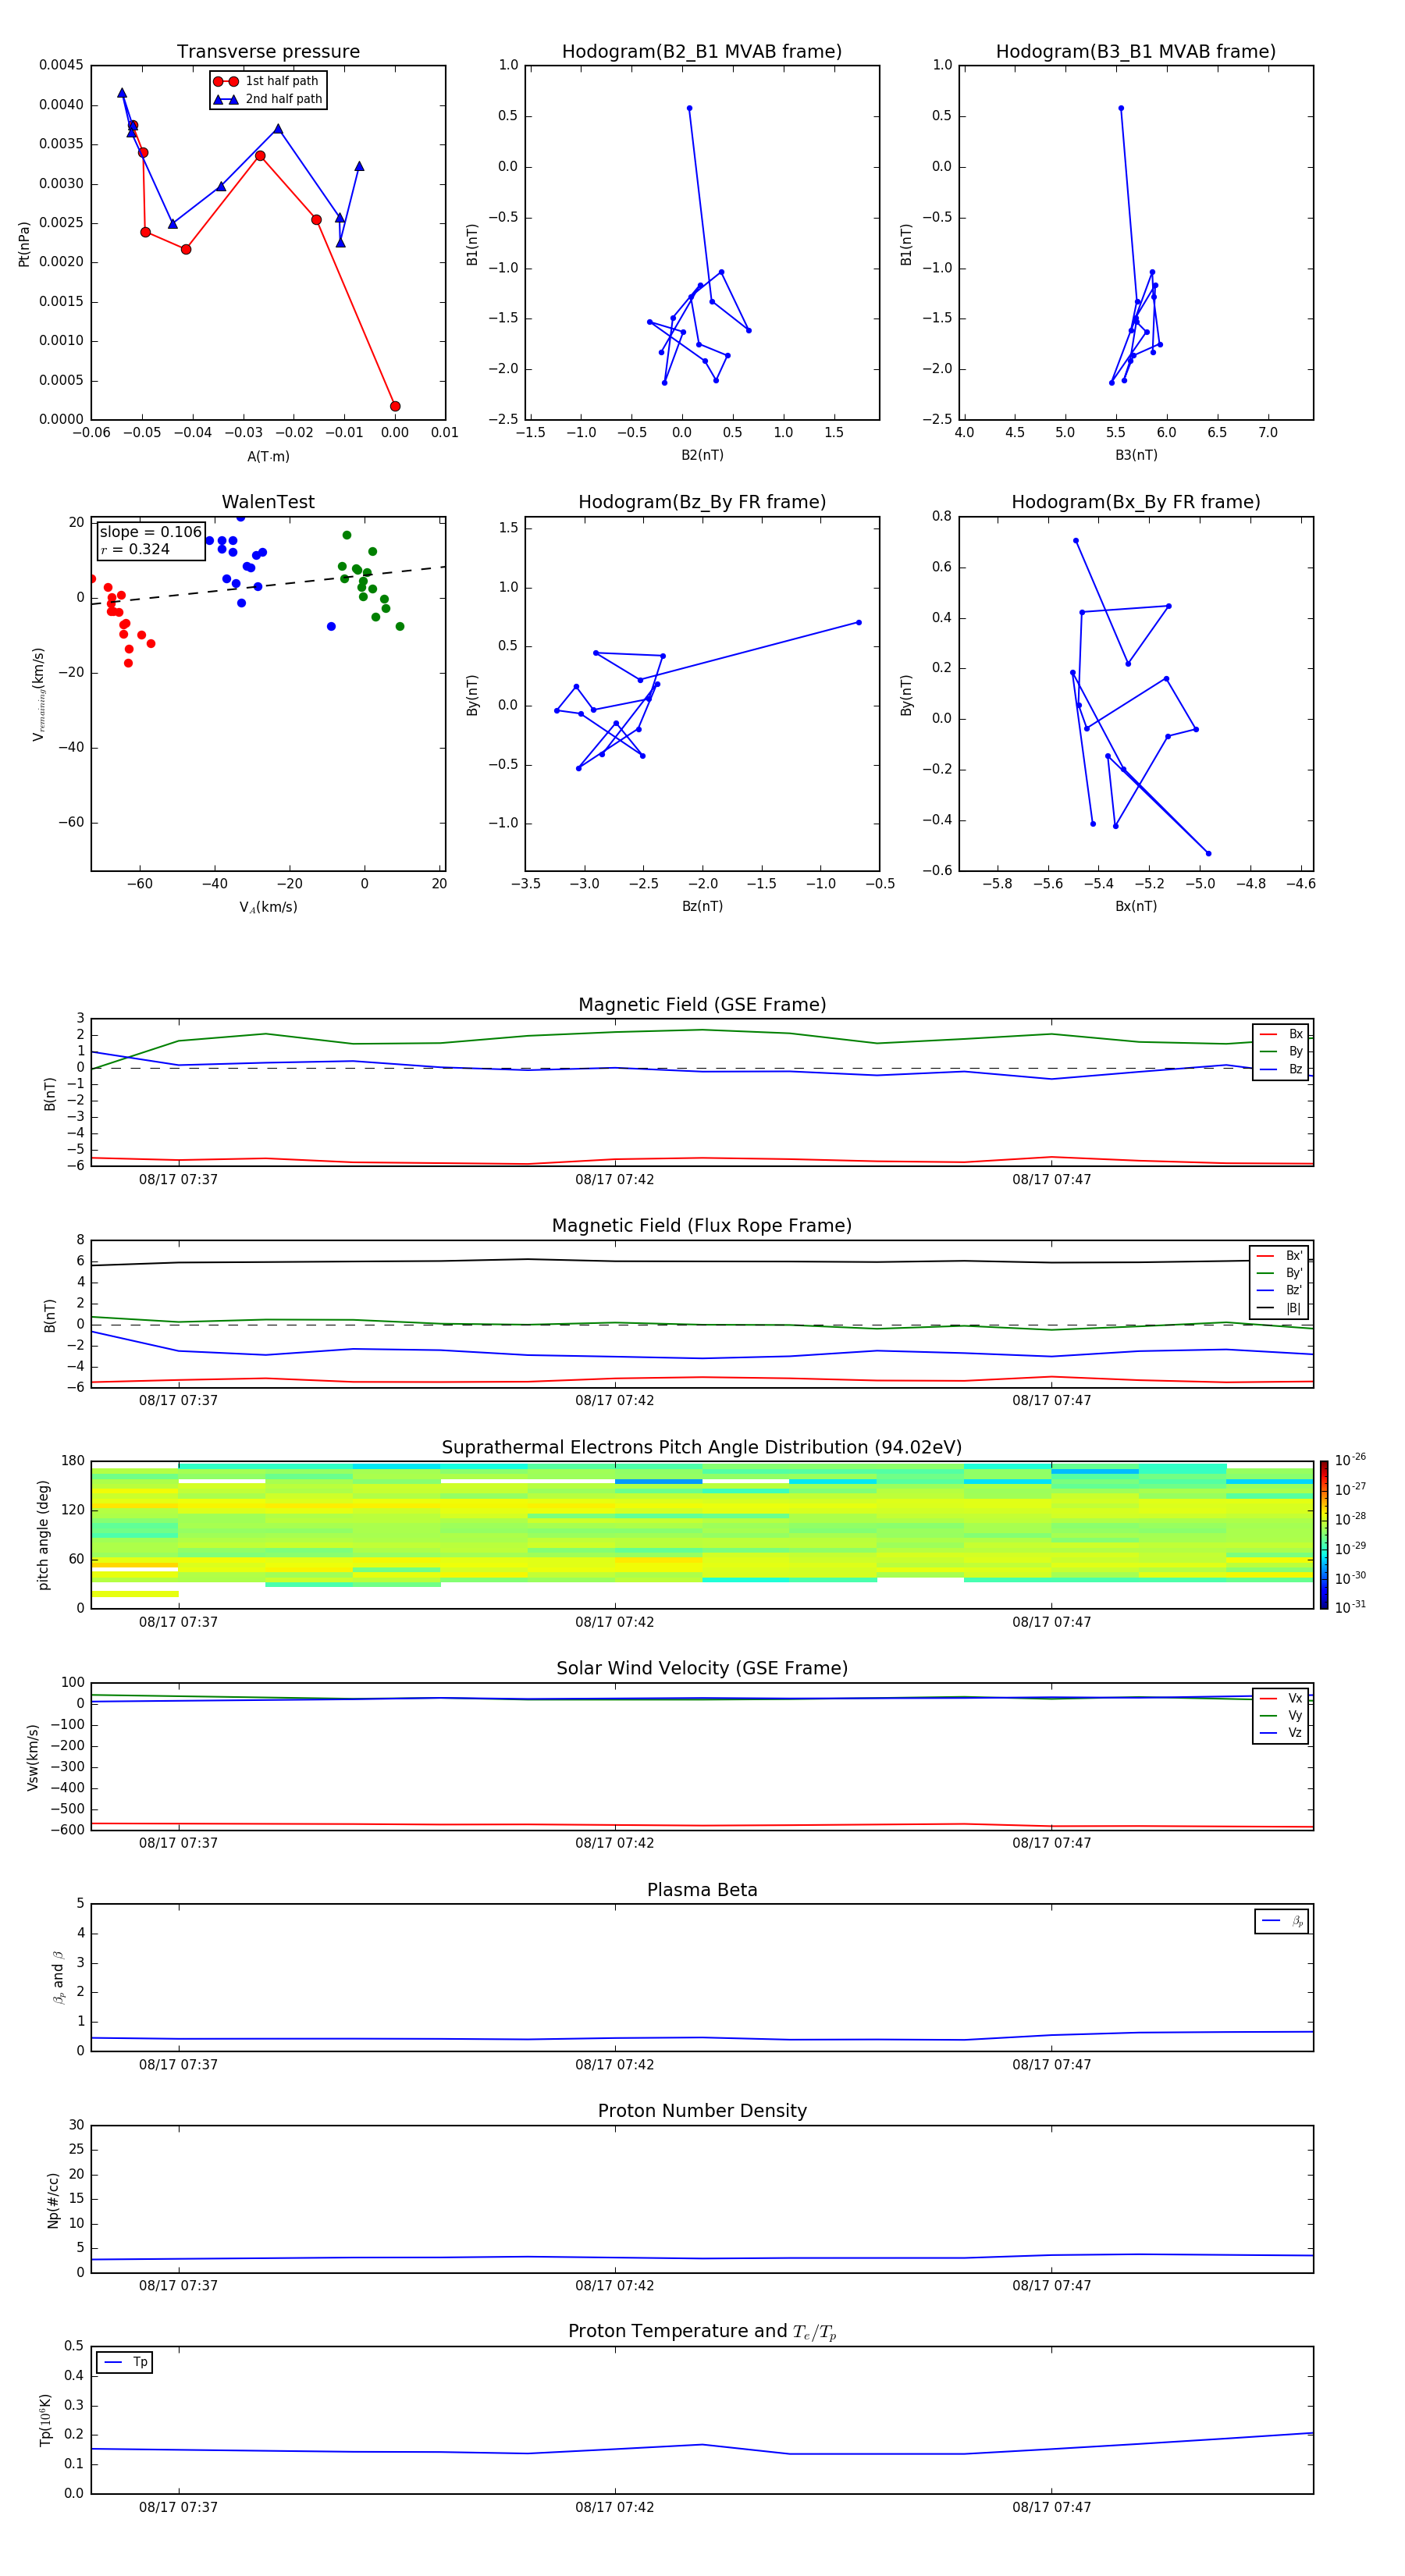This screenshot has height=2576, width=1405.
Task: Click the 10^-31 colorbar label
Action: (1350, 1607)
